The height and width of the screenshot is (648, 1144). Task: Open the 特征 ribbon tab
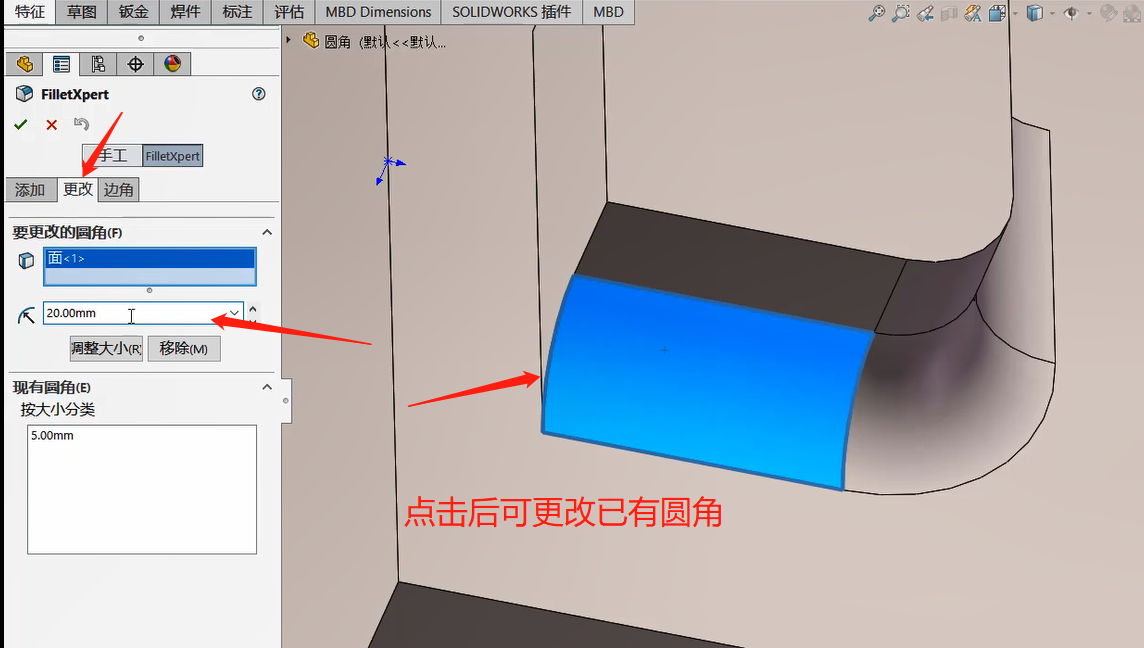click(x=30, y=12)
